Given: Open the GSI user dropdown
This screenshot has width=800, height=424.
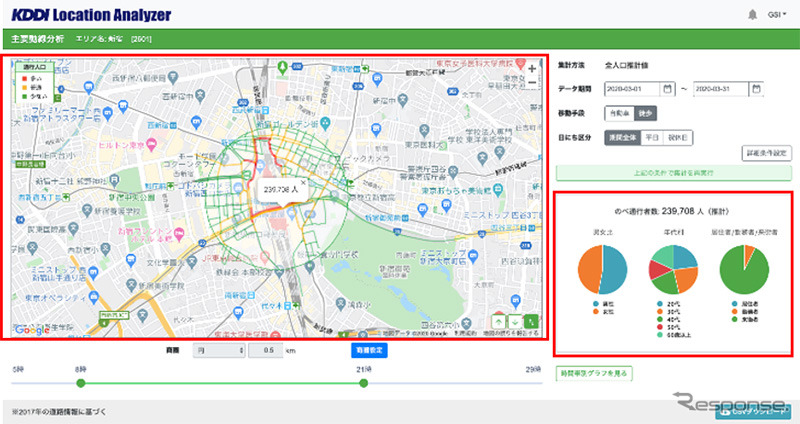Looking at the screenshot, I should [x=777, y=15].
